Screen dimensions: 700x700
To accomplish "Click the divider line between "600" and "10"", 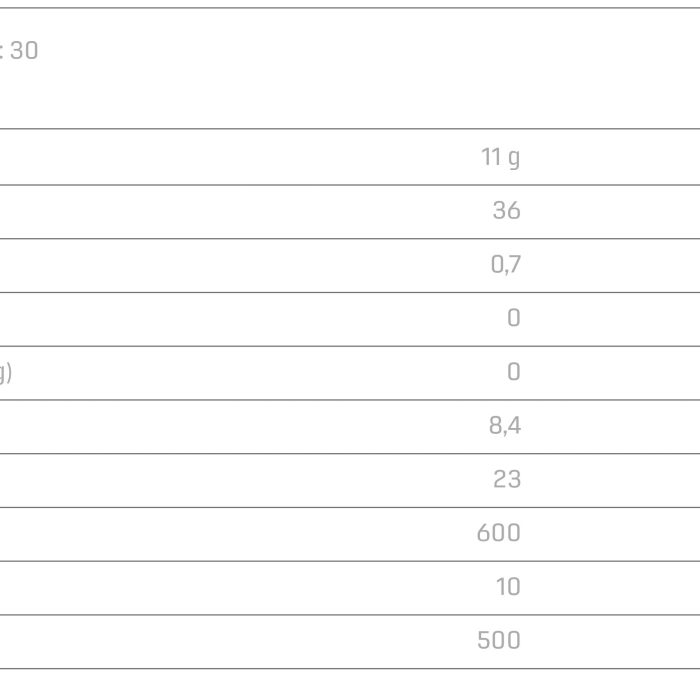I will 350,561.
